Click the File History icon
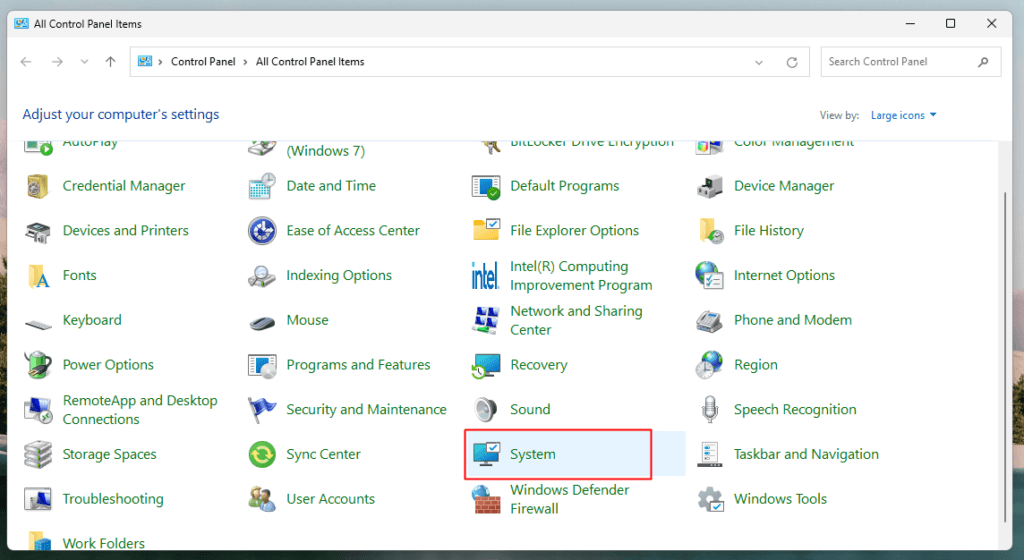Viewport: 1024px width, 560px height. (711, 231)
